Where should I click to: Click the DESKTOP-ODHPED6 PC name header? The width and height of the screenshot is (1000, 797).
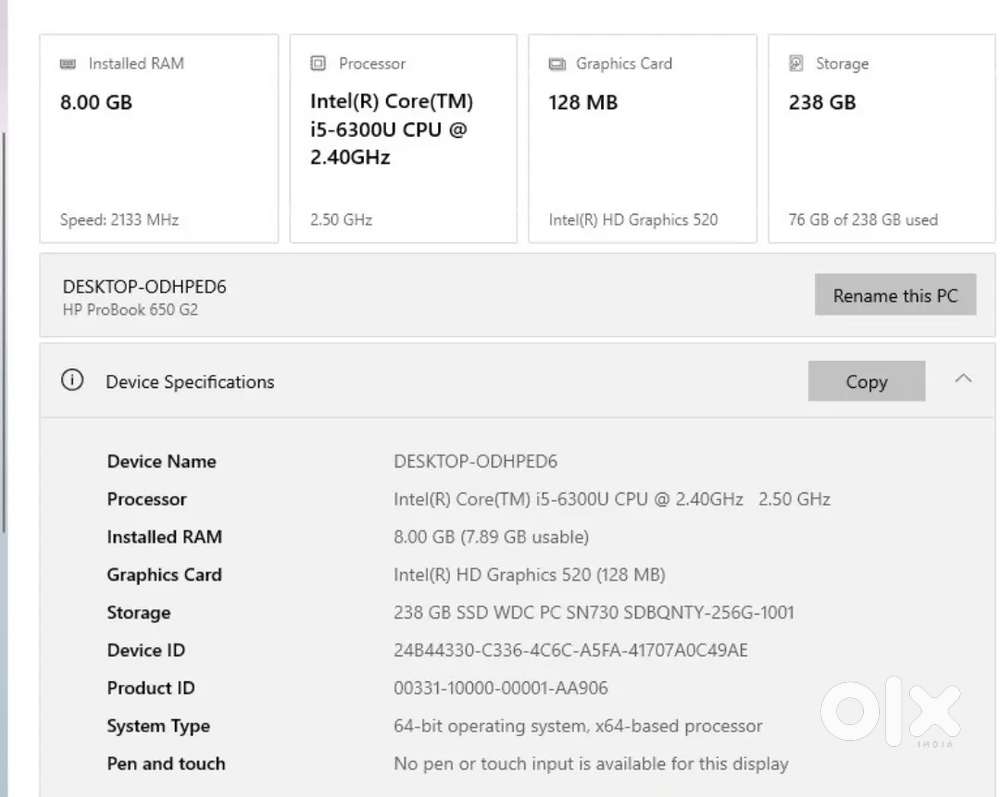[145, 287]
